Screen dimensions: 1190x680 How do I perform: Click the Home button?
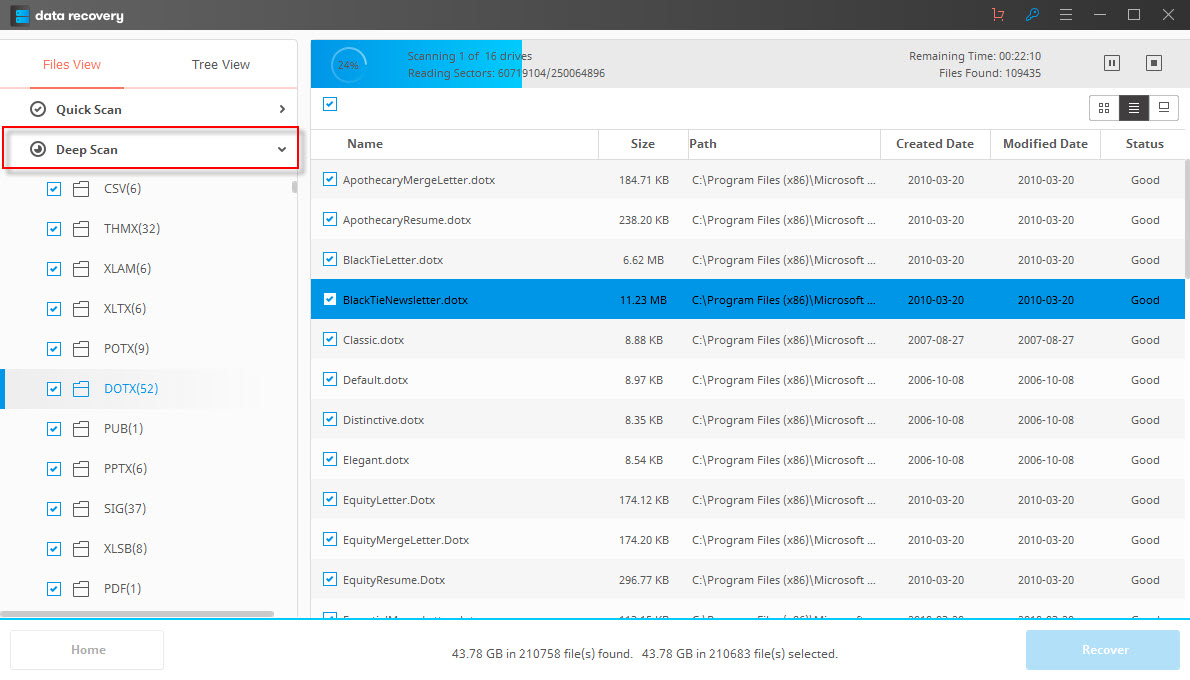coord(87,650)
